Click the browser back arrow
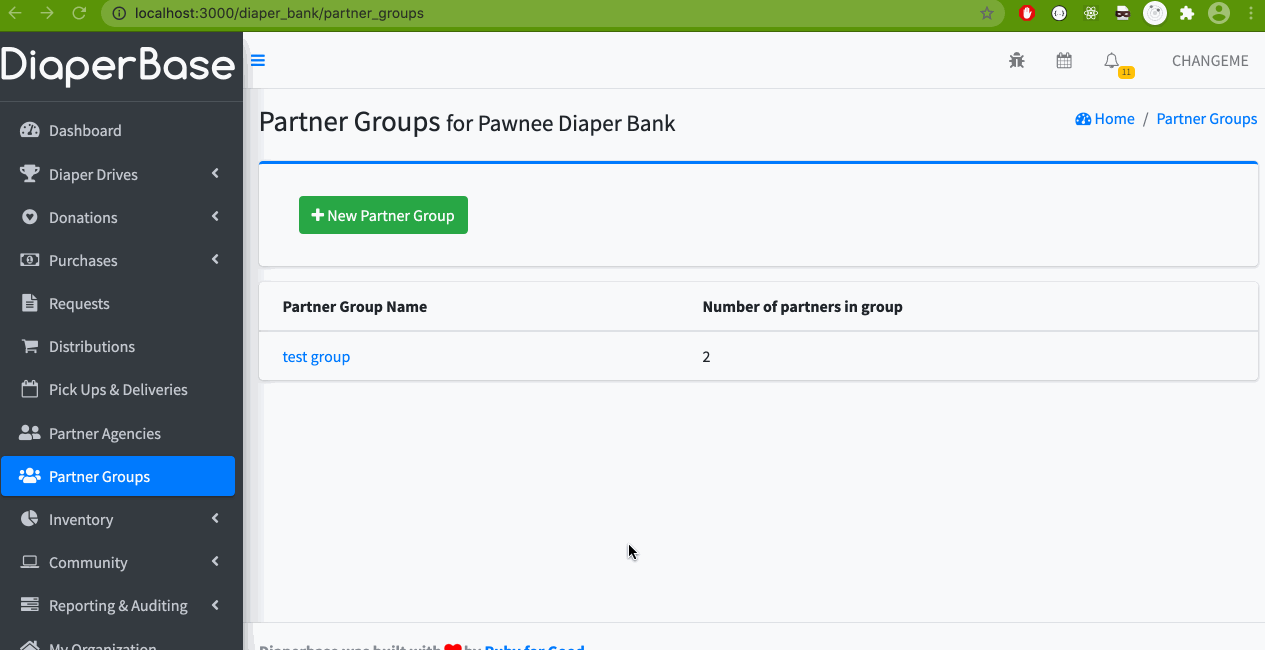The height and width of the screenshot is (650, 1265). point(14,13)
